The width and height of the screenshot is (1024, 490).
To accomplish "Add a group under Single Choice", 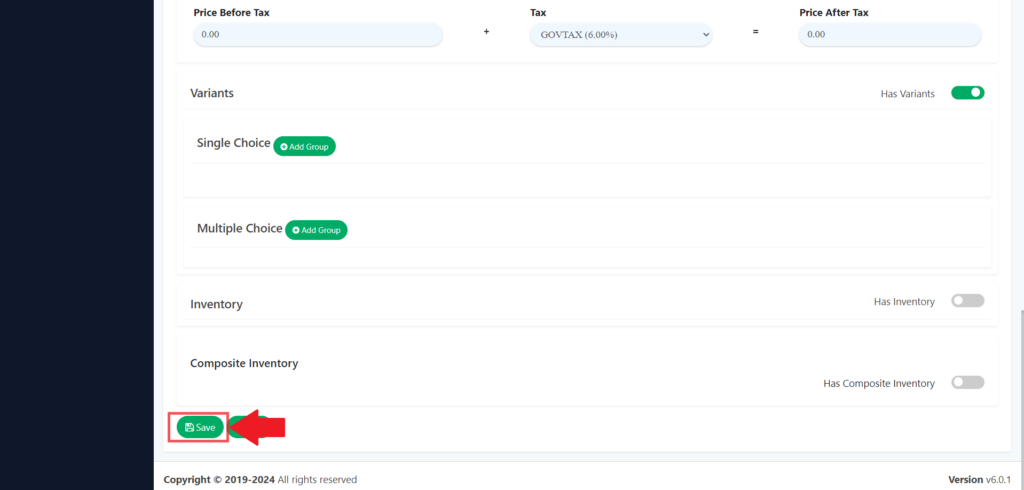I will pyautogui.click(x=305, y=147).
